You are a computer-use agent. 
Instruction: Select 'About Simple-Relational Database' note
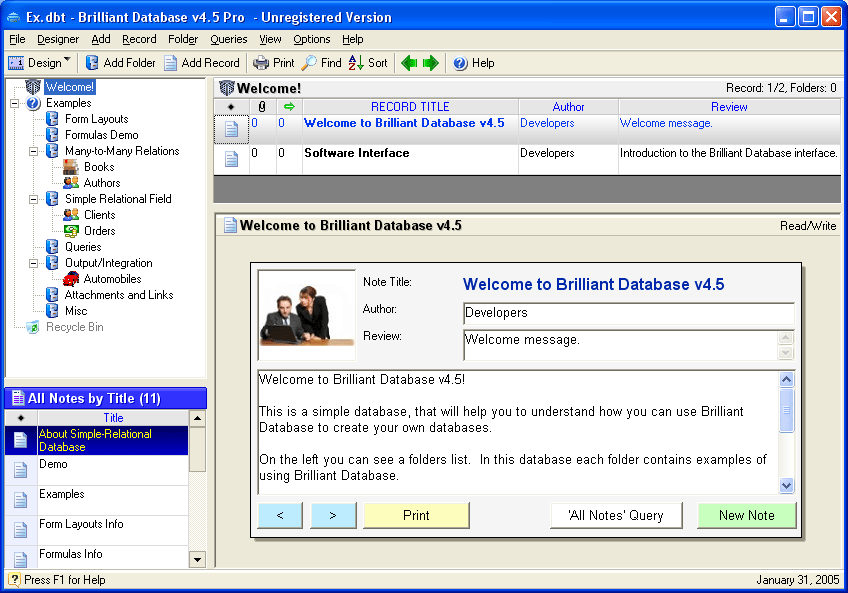(x=96, y=440)
